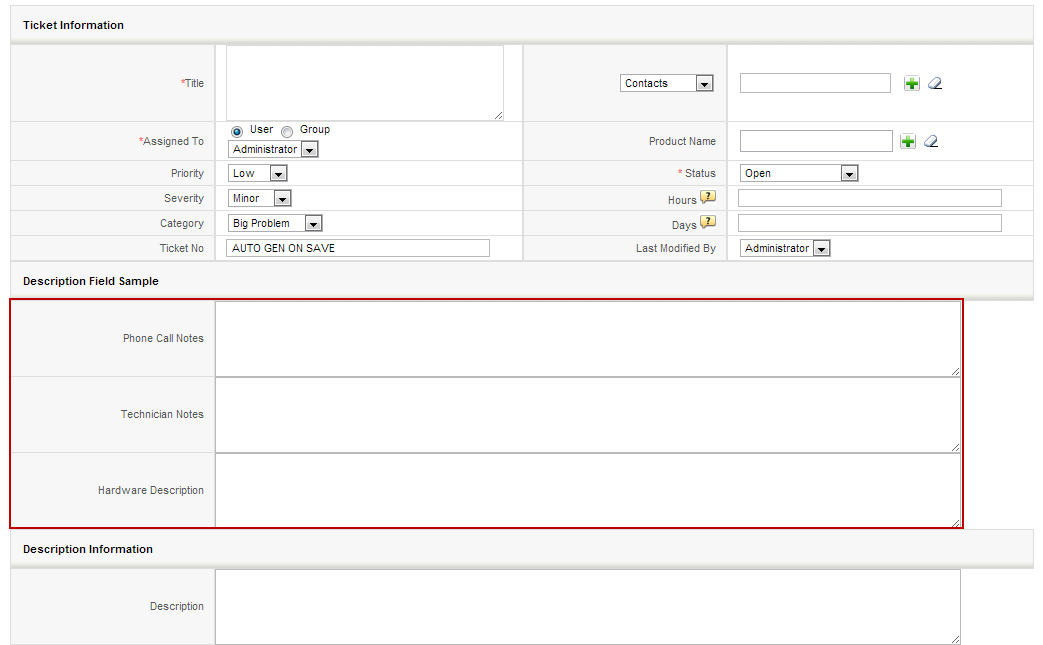Click the green plus icon beside Contacts field
Viewport: 1043px width, 645px height.
(911, 84)
